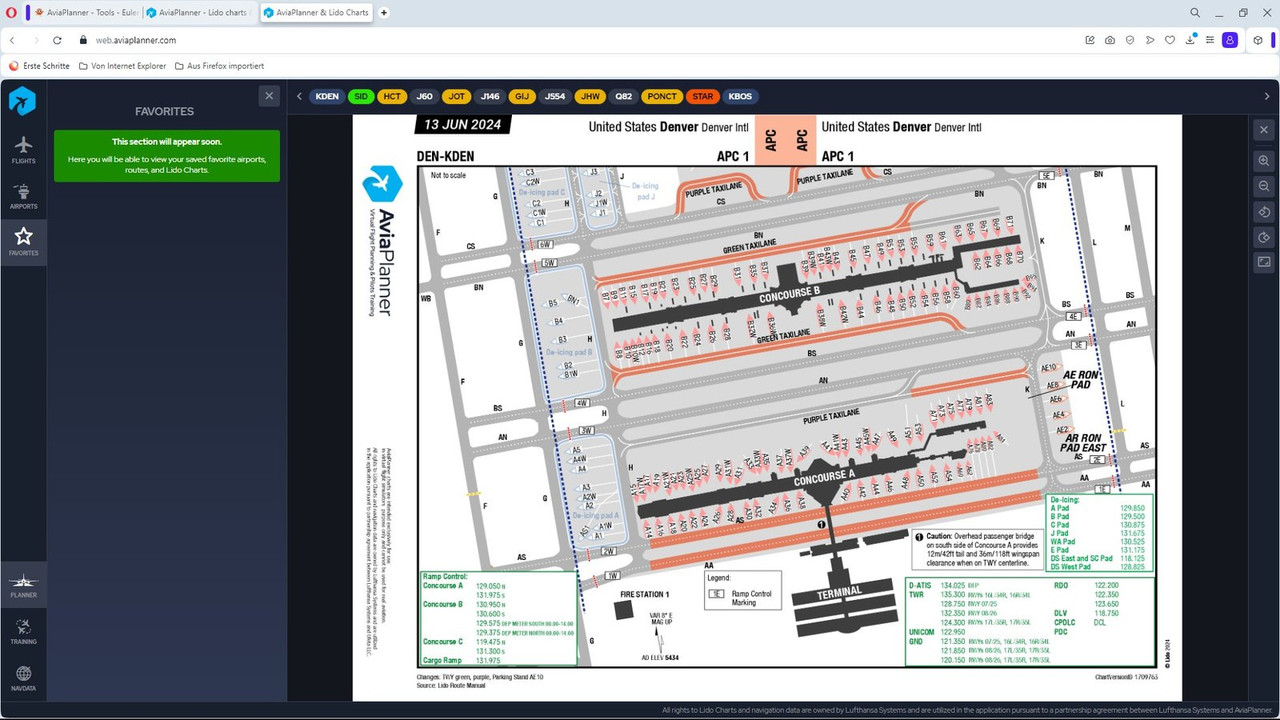Screen dimensions: 1280x720
Task: Open the purple profile account icon
Action: point(1230,40)
